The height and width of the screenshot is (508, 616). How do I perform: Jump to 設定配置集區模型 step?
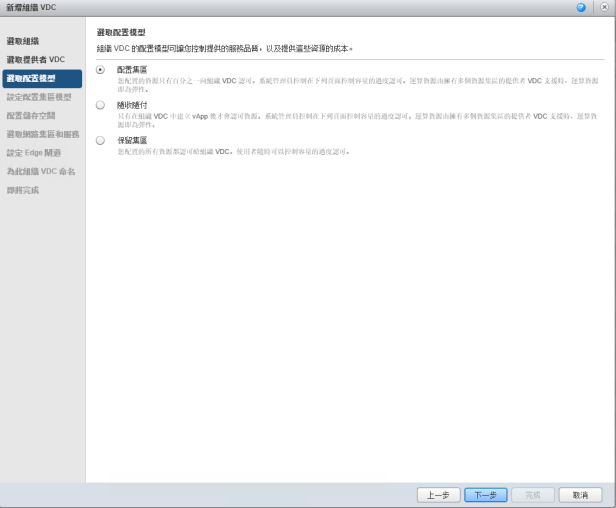point(39,97)
